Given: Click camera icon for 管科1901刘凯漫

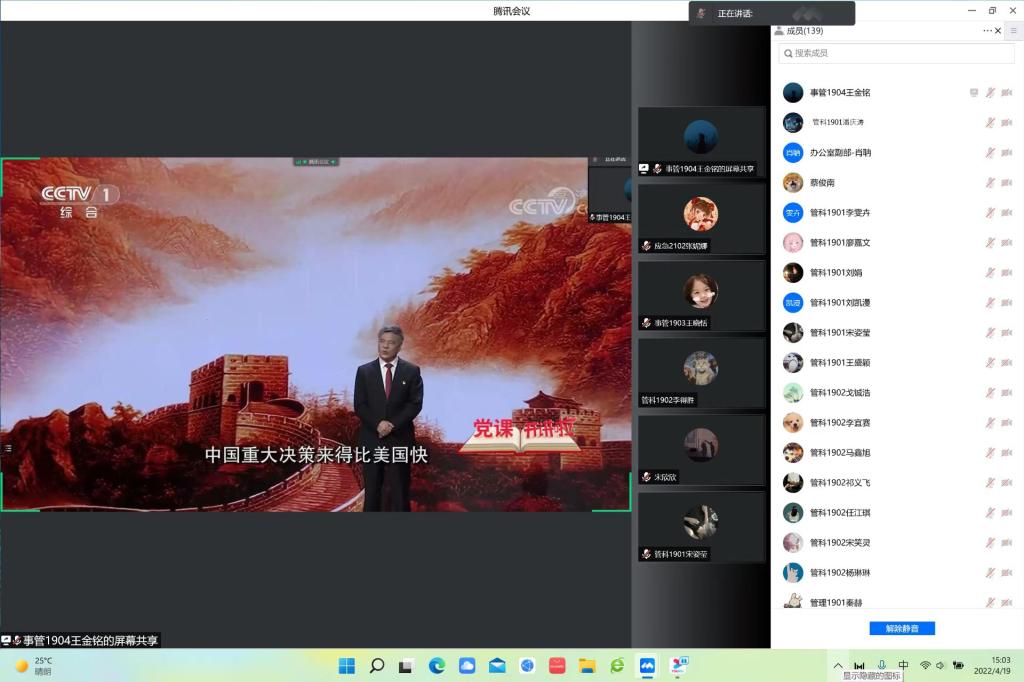Looking at the screenshot, I should point(1006,303).
